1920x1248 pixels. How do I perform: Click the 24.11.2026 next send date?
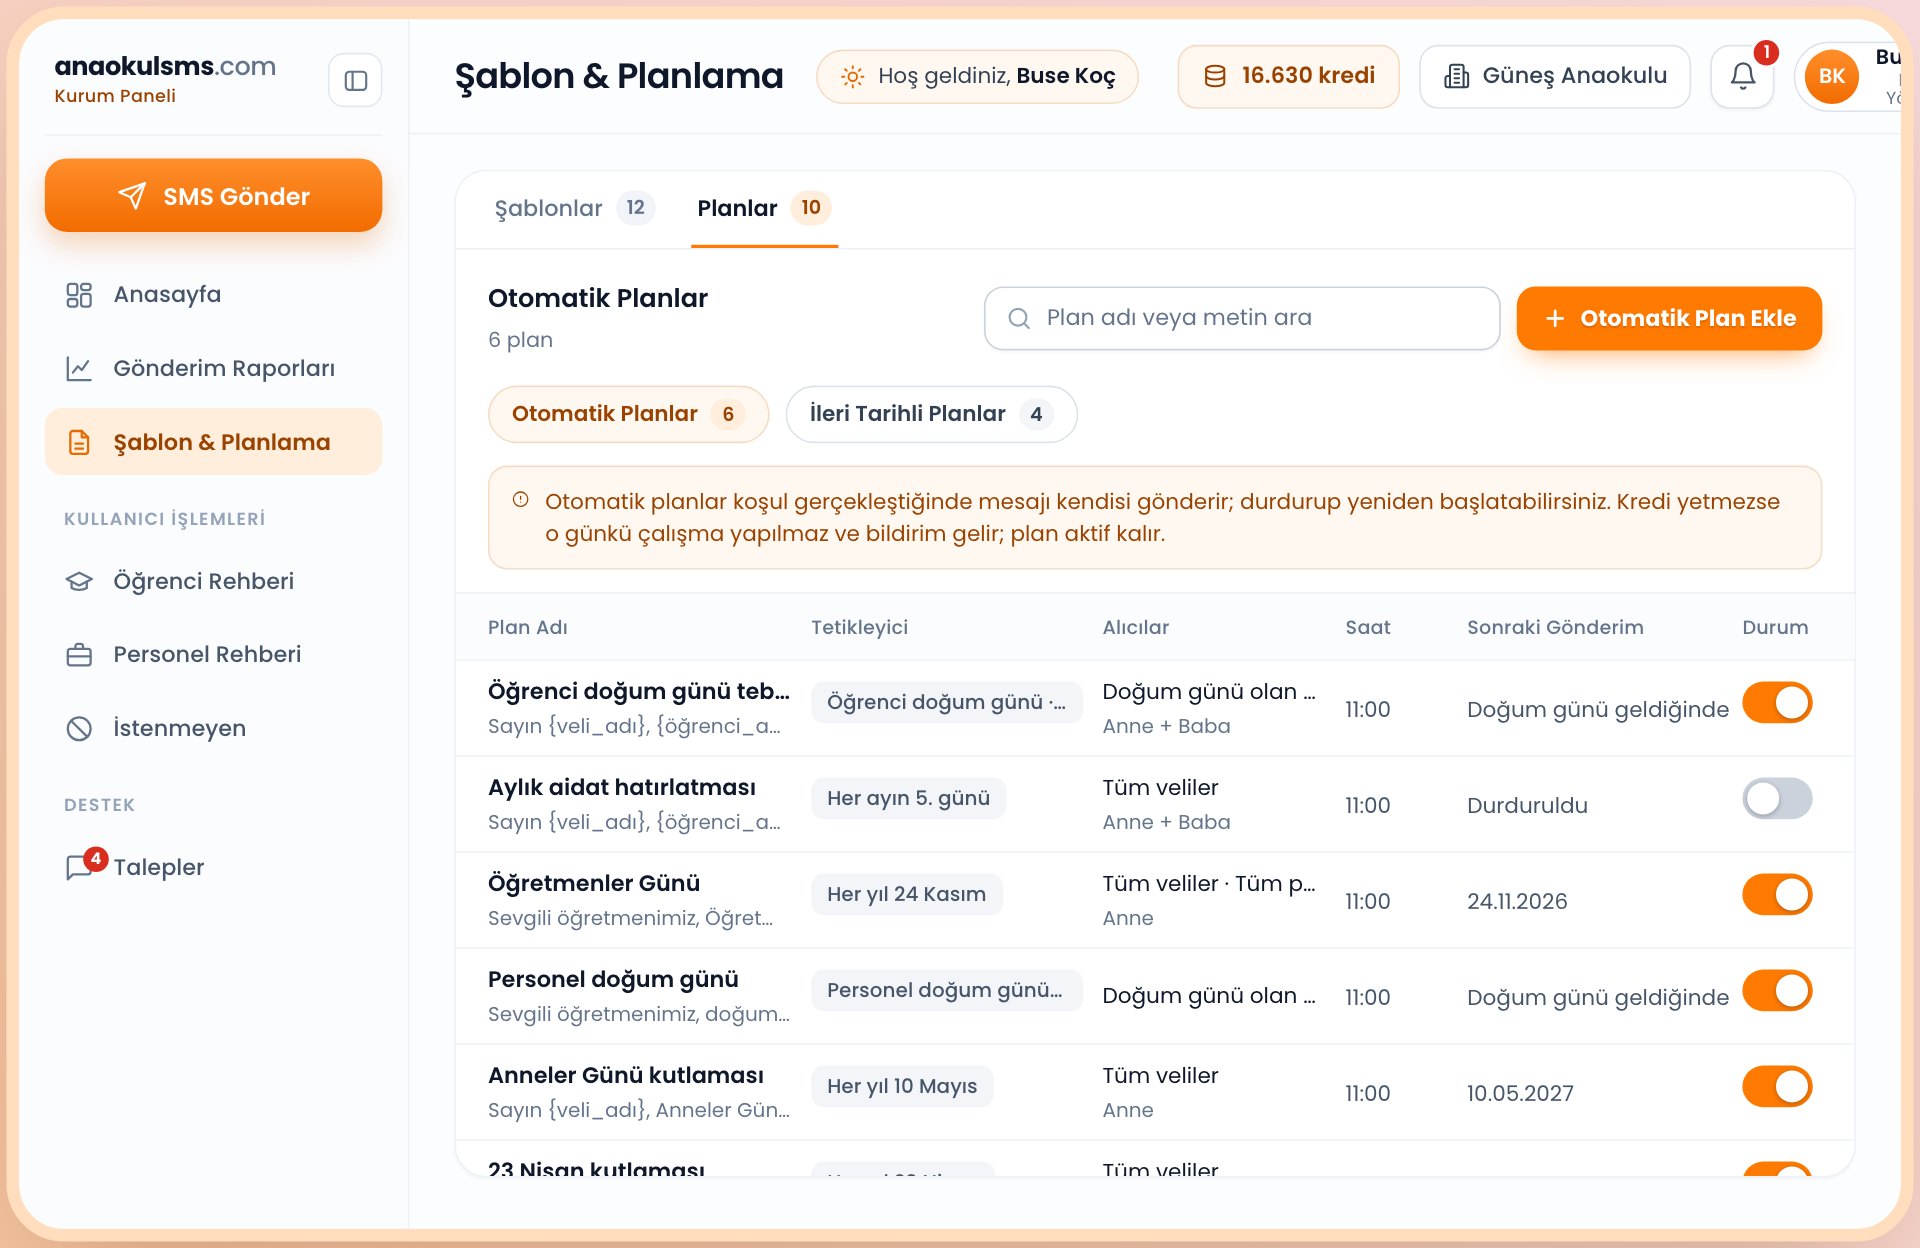[1517, 901]
